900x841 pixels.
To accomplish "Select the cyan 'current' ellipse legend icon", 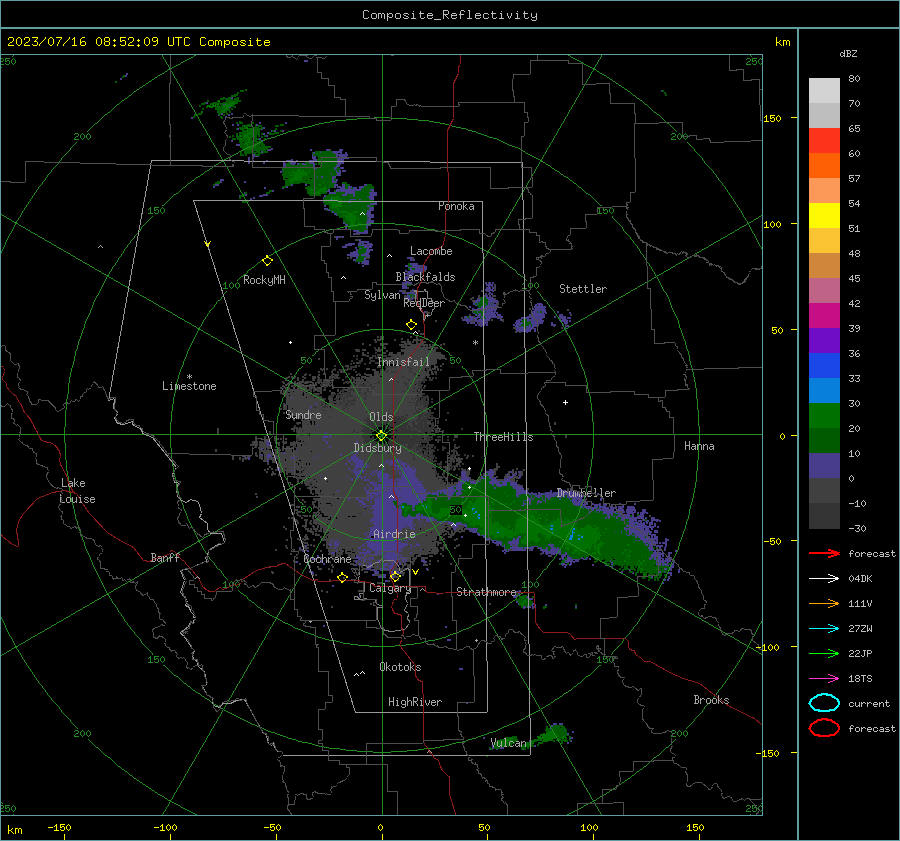I will pyautogui.click(x=824, y=703).
